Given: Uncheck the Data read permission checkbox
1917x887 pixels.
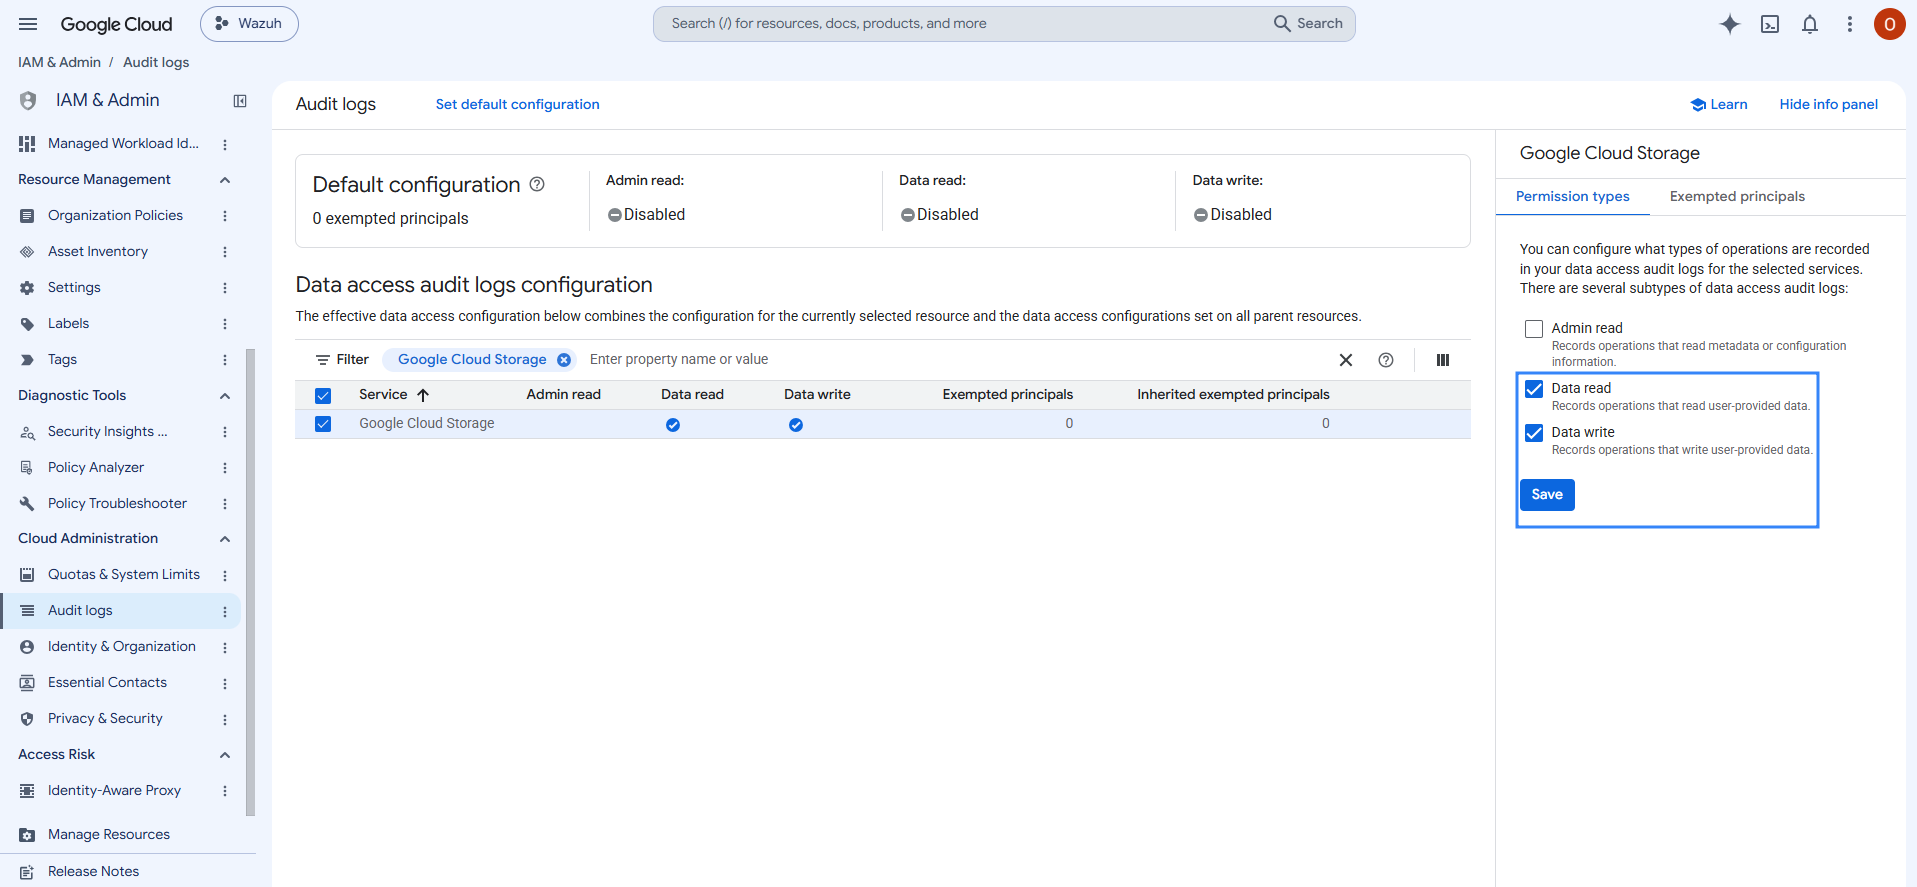Looking at the screenshot, I should pyautogui.click(x=1534, y=389).
